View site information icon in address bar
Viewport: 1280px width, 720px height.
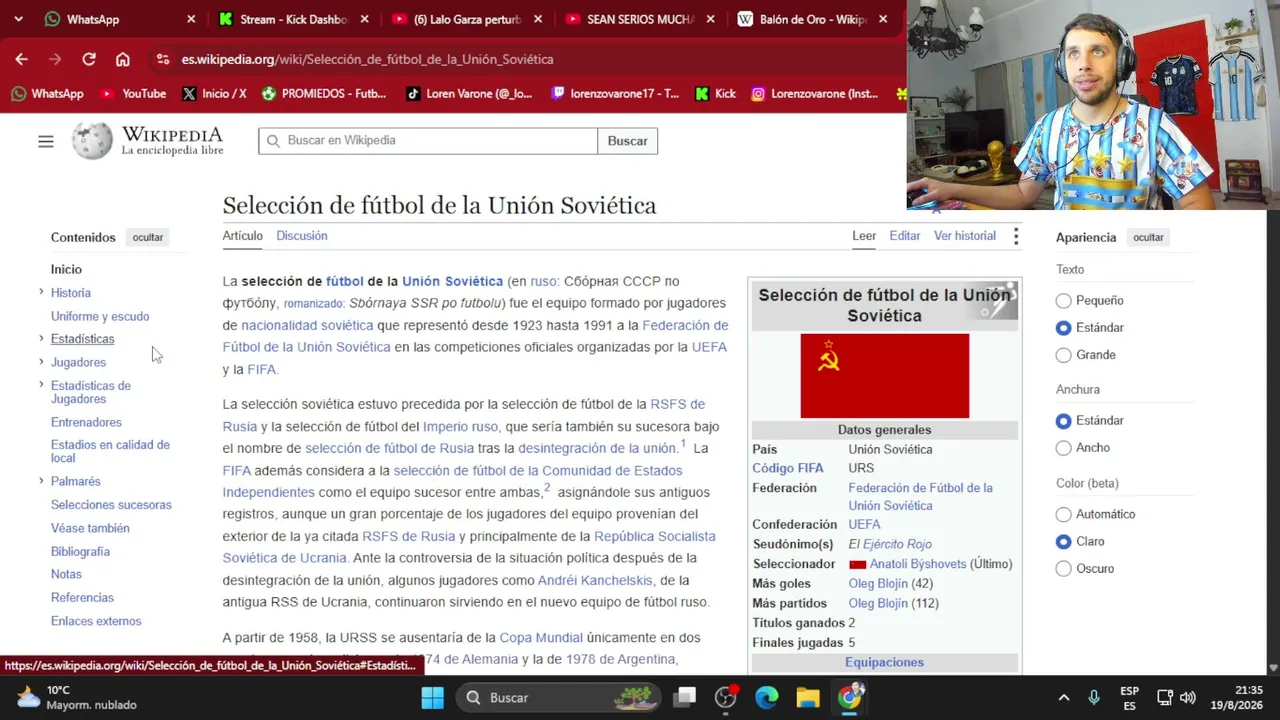(x=163, y=59)
